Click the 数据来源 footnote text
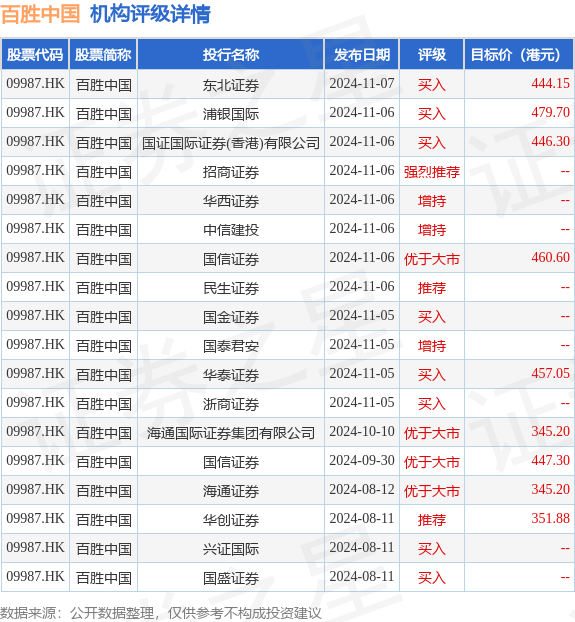 pyautogui.click(x=161, y=613)
